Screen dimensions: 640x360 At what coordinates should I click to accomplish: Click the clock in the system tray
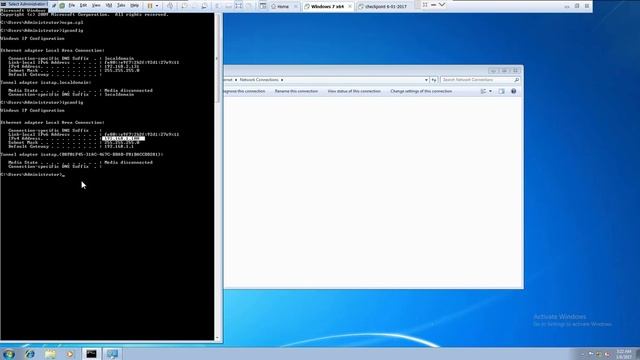click(624, 354)
